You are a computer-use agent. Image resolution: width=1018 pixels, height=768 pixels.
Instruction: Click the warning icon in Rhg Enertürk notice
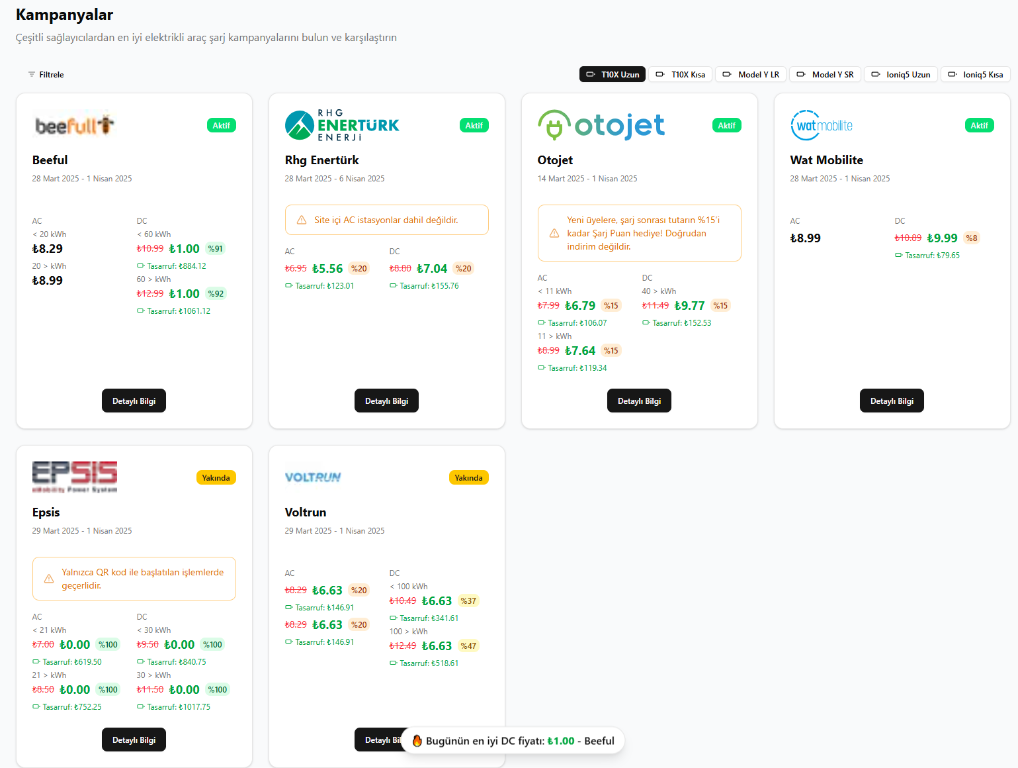[302, 219]
